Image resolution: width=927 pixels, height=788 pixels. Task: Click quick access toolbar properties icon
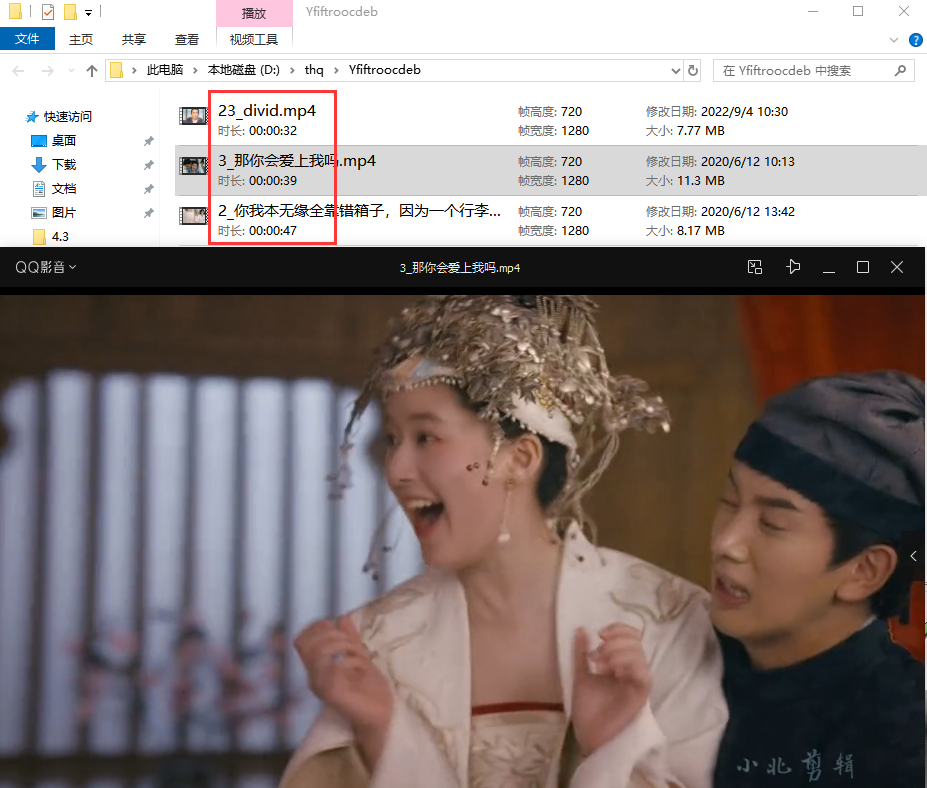pyautogui.click(x=48, y=11)
